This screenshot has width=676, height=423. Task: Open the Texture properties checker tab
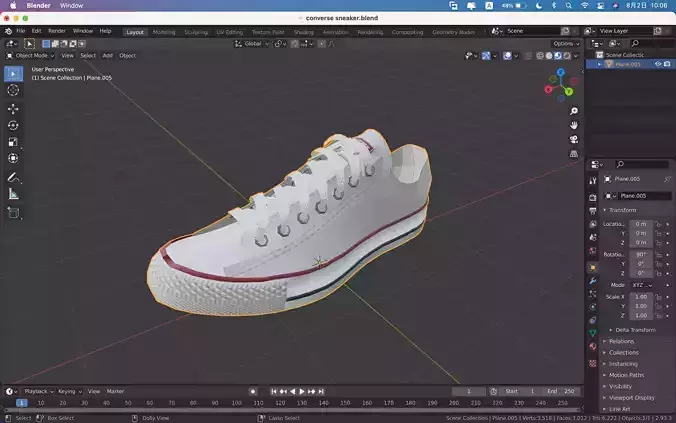[x=593, y=363]
